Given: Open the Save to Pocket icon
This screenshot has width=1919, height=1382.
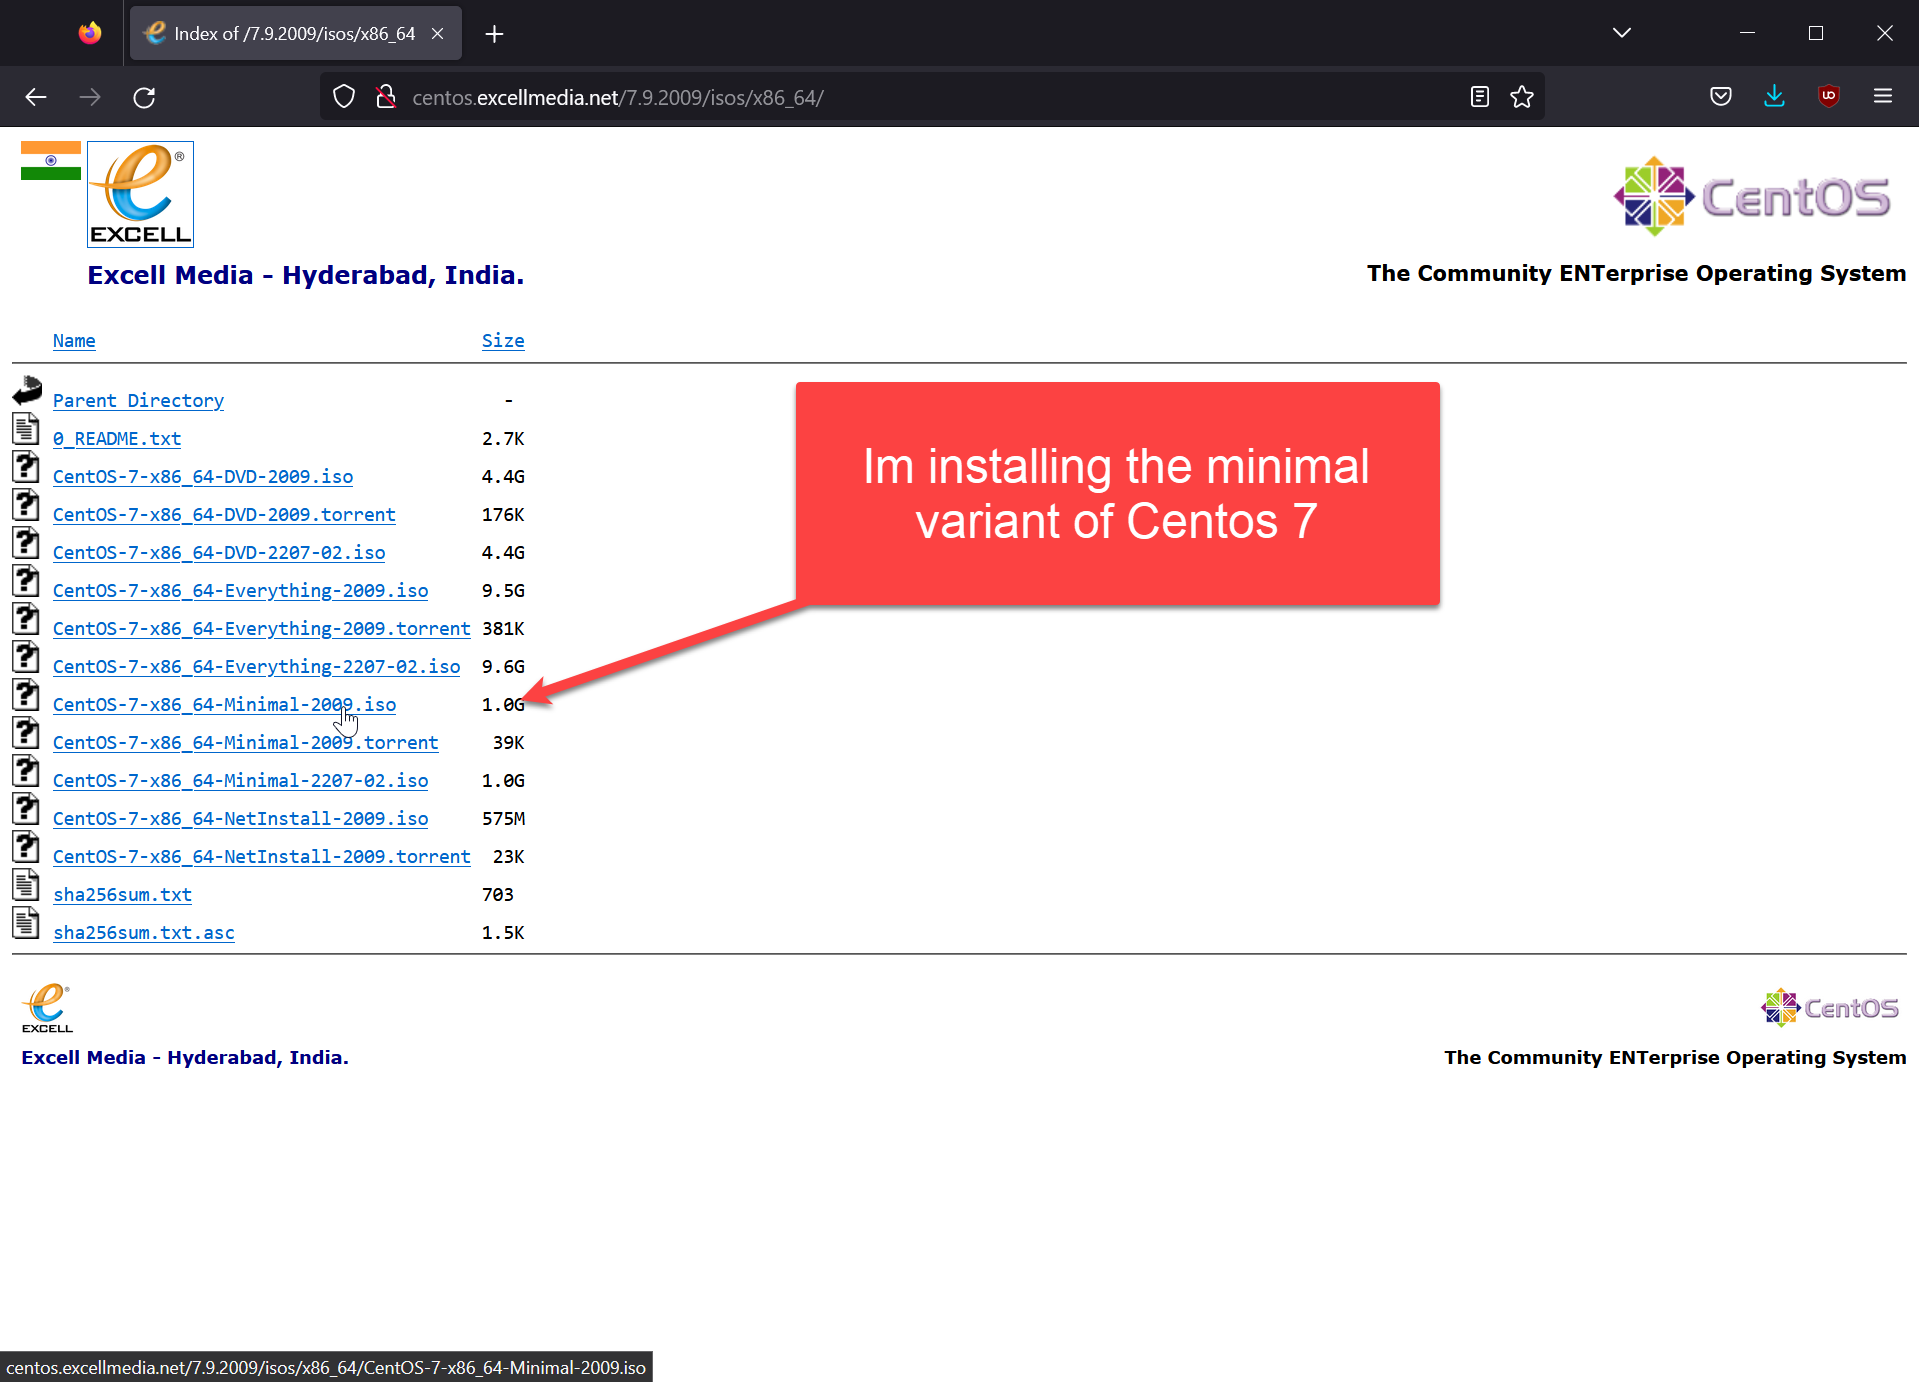Looking at the screenshot, I should pyautogui.click(x=1720, y=97).
